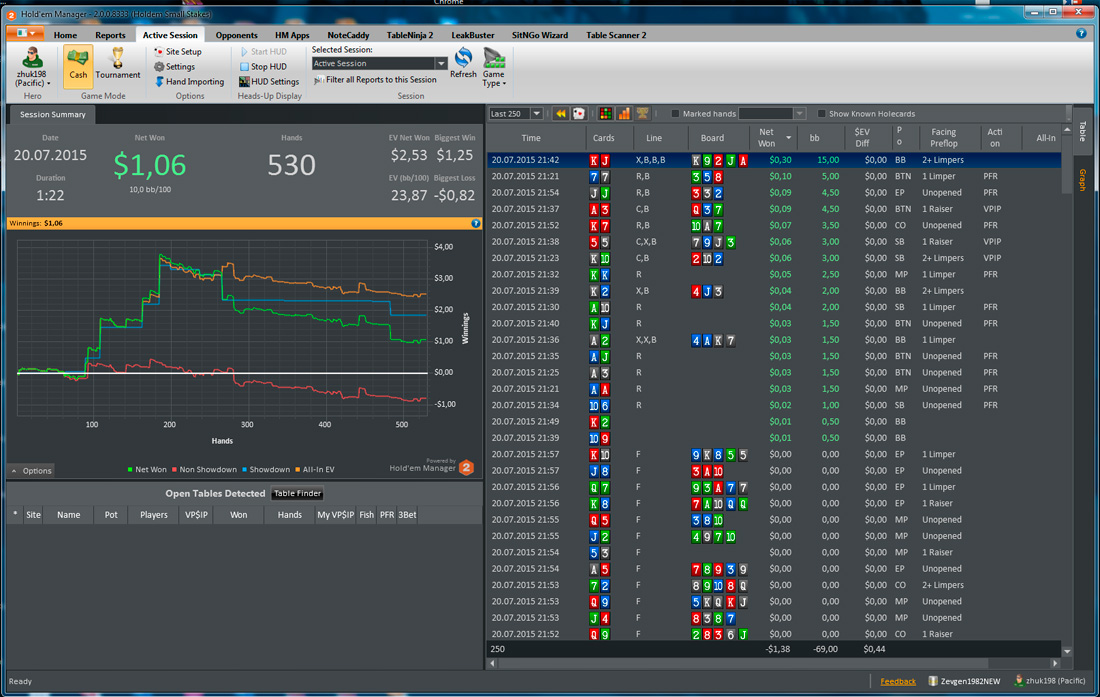Click the hands table horizontal scrollbar
The image size is (1100, 697).
coord(743,663)
